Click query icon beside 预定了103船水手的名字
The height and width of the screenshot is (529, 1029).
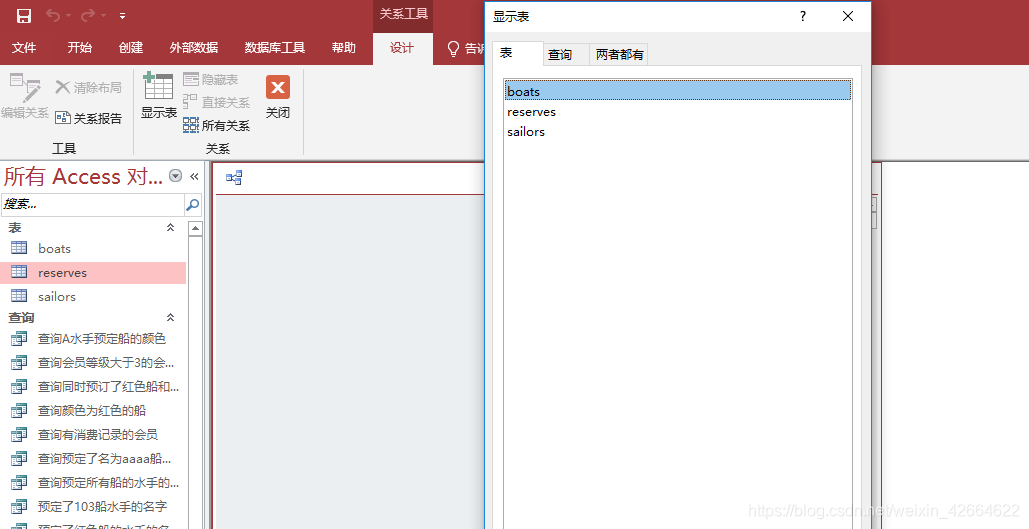19,506
